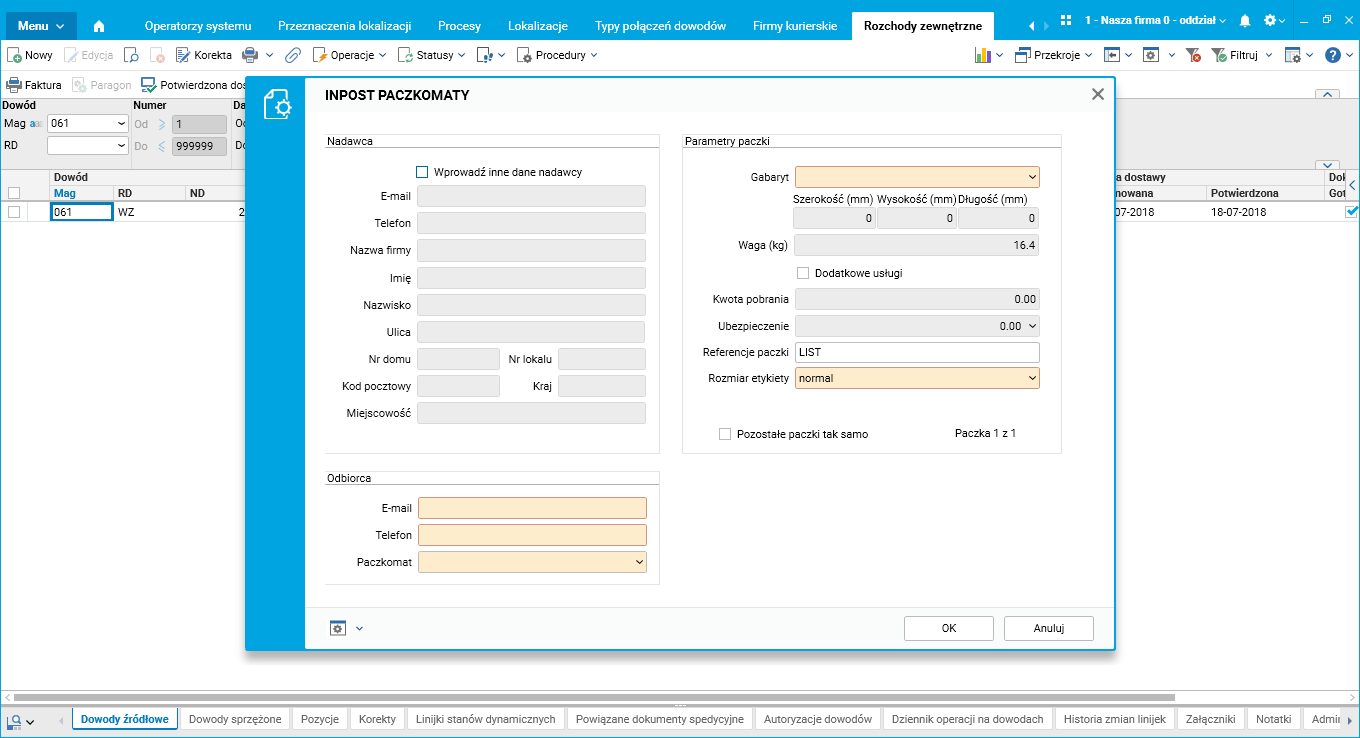Click the home icon in the top bar
Screen dimensions: 1360x738
coord(98,25)
